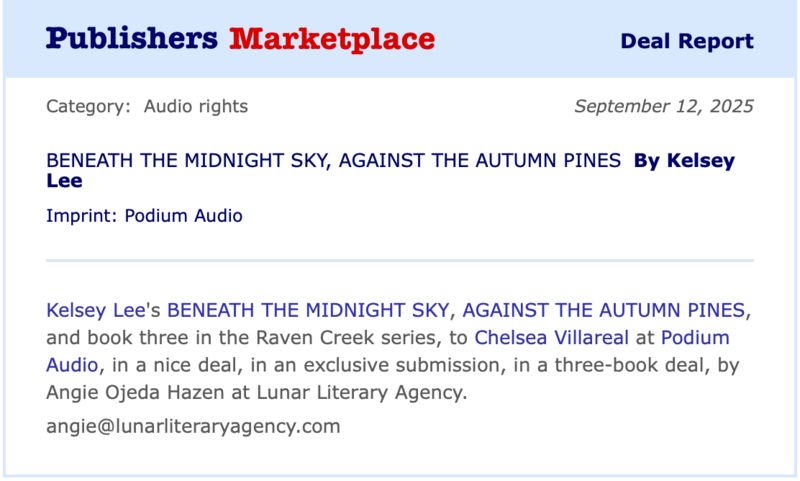Click the Audio rights category value
Screen dimensions: 800x481
(196, 106)
